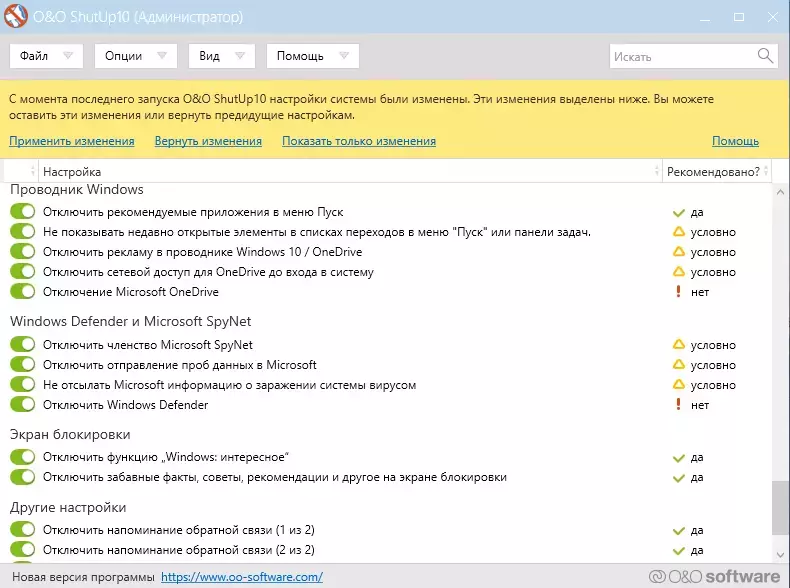Click the 'Другие настройки' section heading
Screen dimensions: 790x588
point(68,507)
